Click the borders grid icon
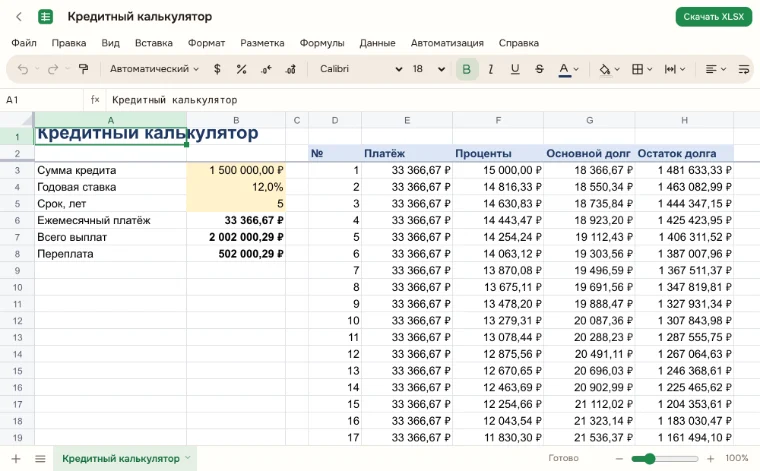Screen dimensions: 760x471 637,69
